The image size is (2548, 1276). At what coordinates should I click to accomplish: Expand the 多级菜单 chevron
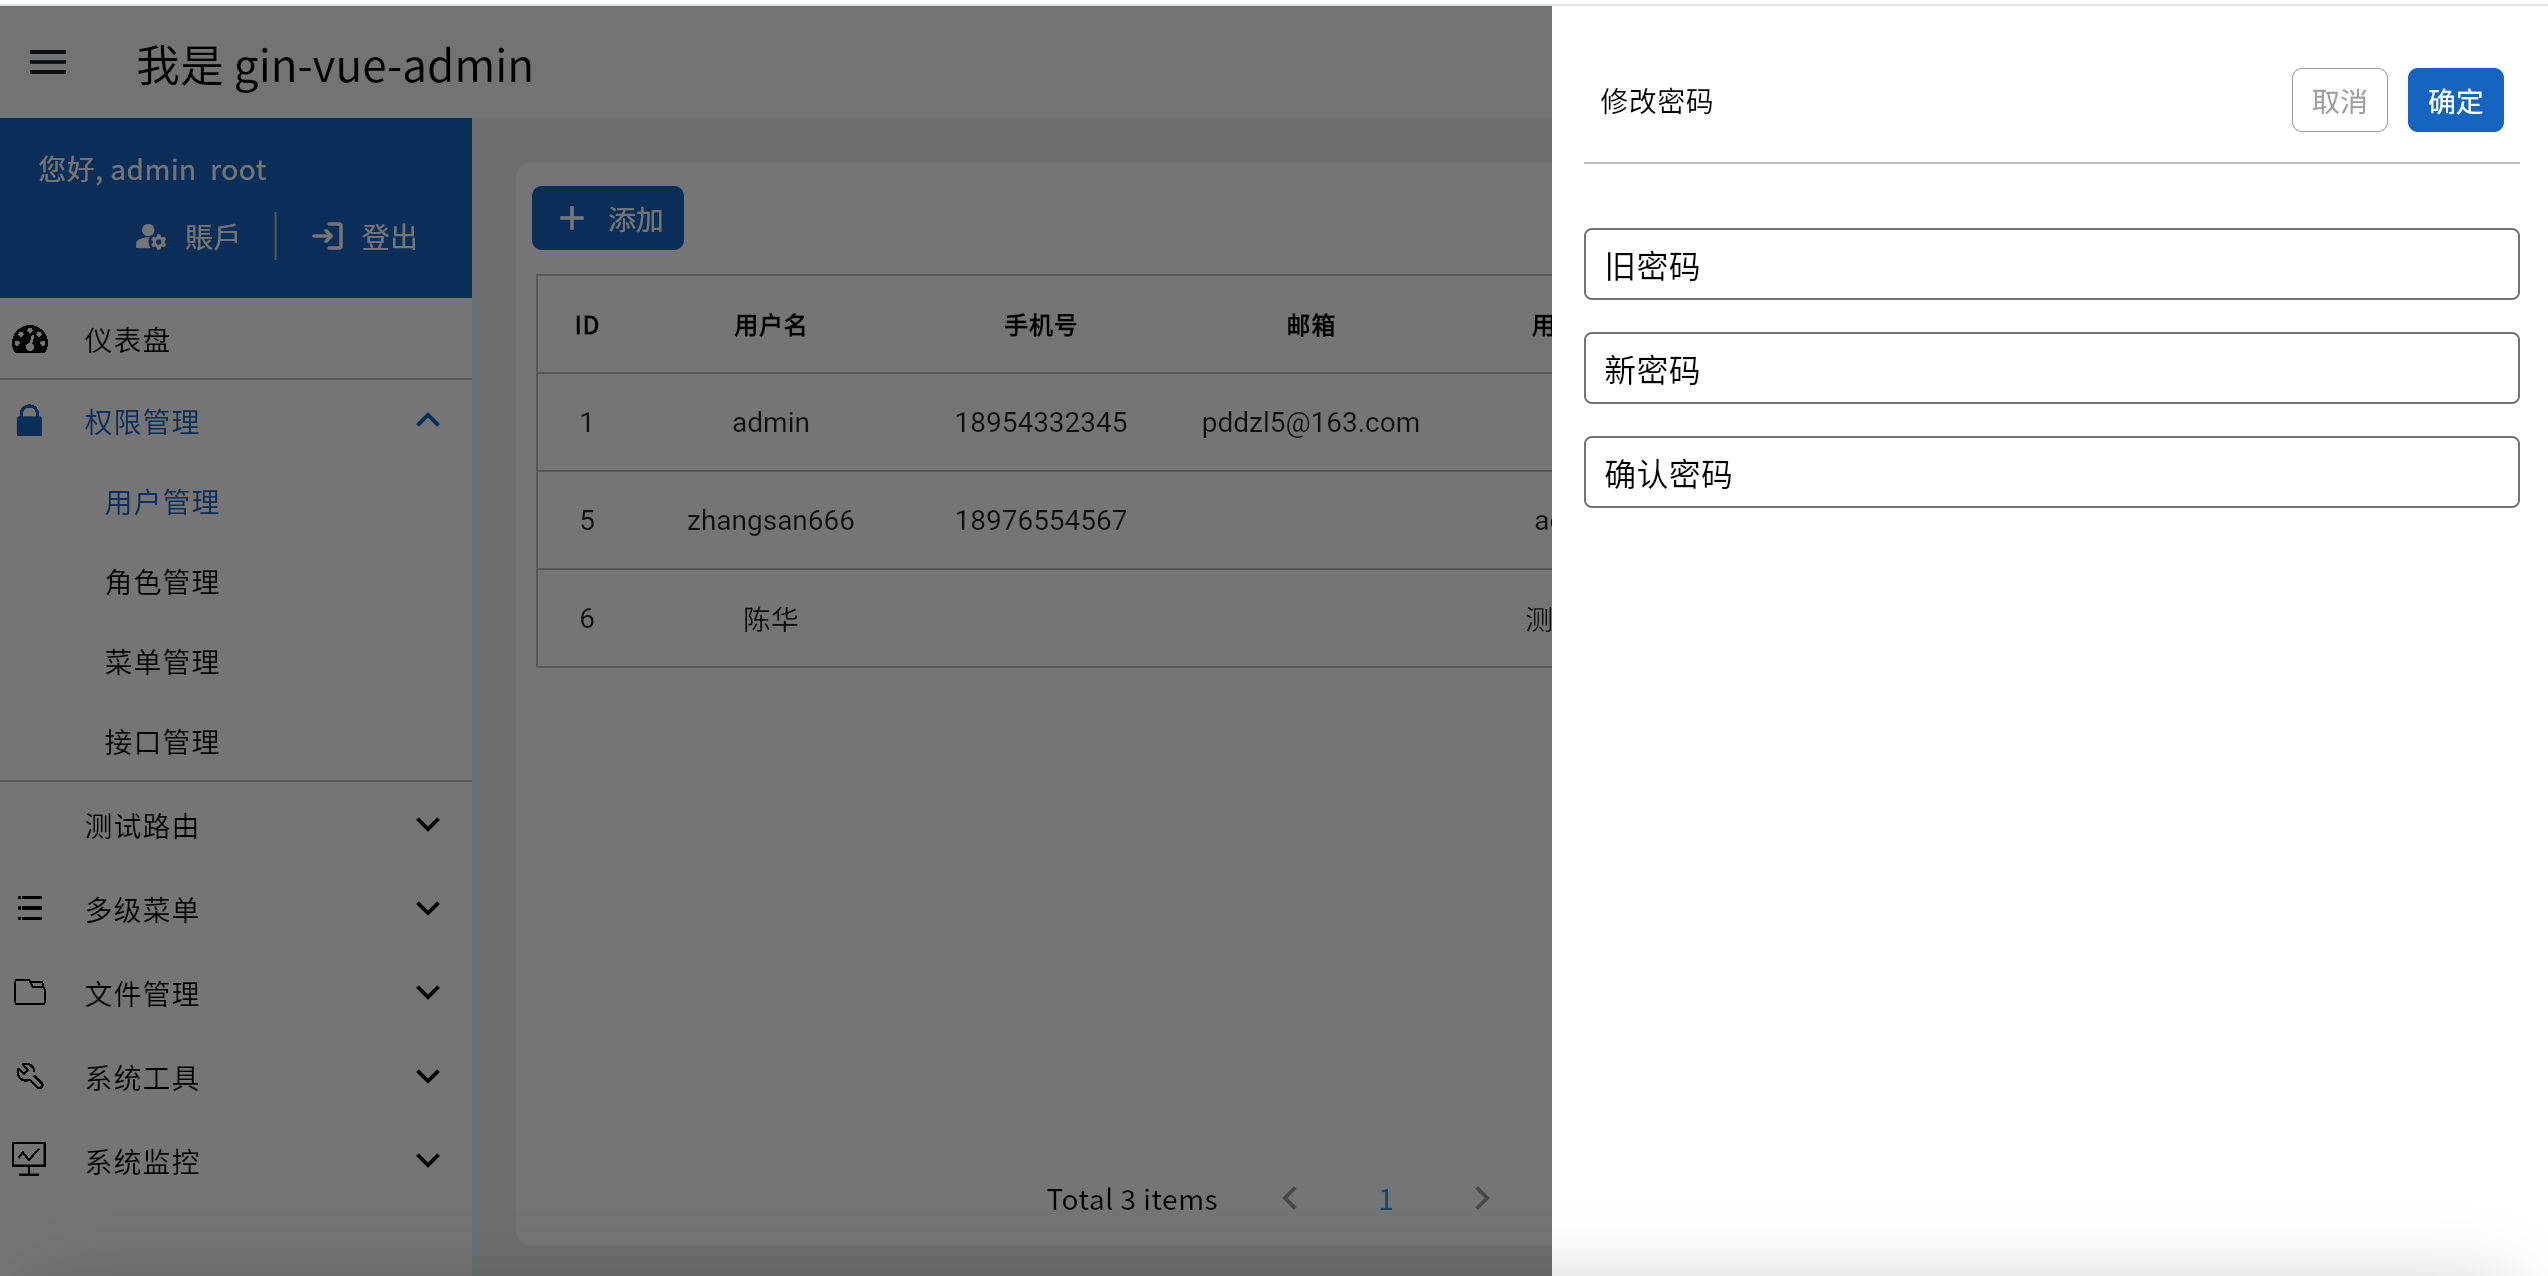[x=428, y=908]
